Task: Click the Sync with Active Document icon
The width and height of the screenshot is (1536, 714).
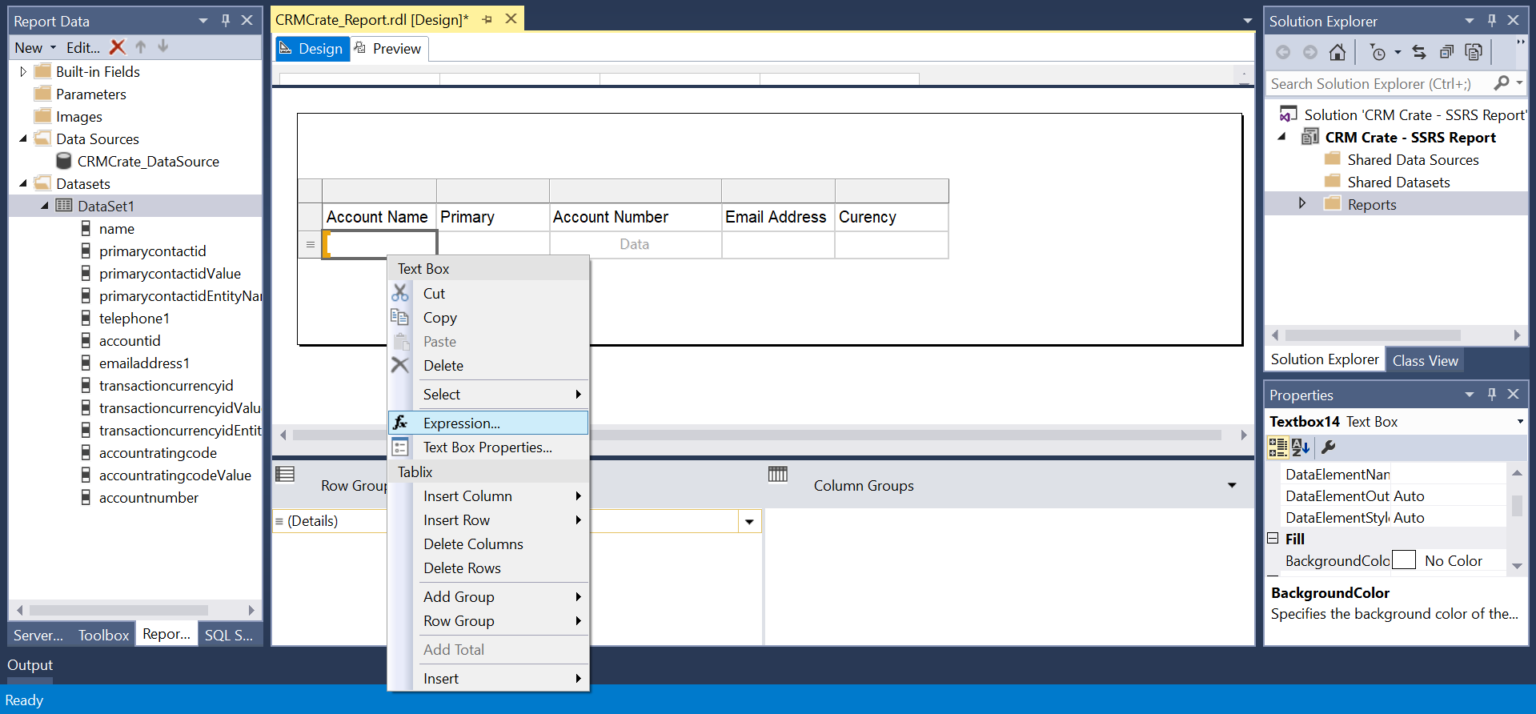Action: click(x=1419, y=52)
